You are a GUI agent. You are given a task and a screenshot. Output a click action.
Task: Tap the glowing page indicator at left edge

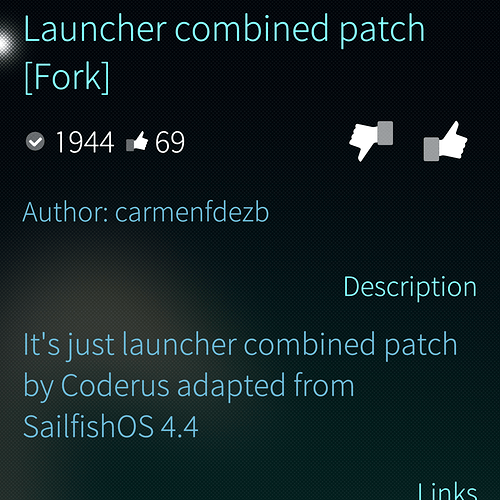coord(7,43)
